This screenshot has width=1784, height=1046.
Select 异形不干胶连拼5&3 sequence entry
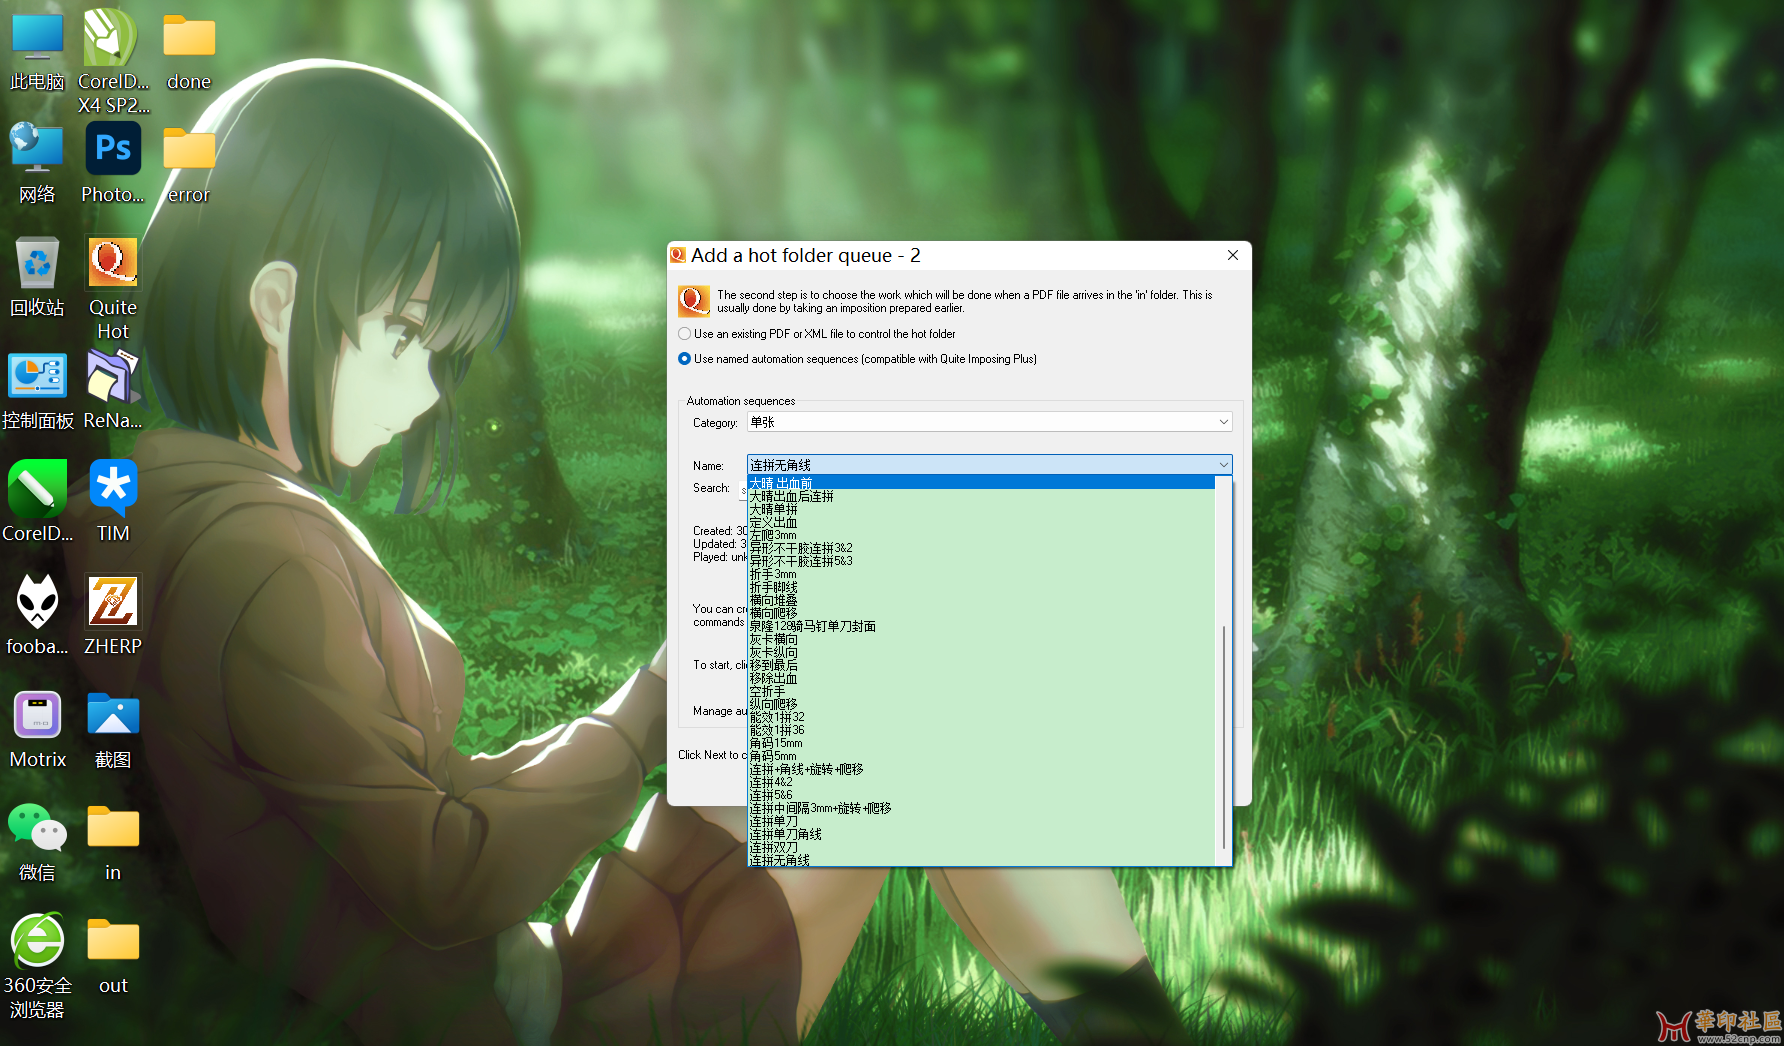(801, 562)
